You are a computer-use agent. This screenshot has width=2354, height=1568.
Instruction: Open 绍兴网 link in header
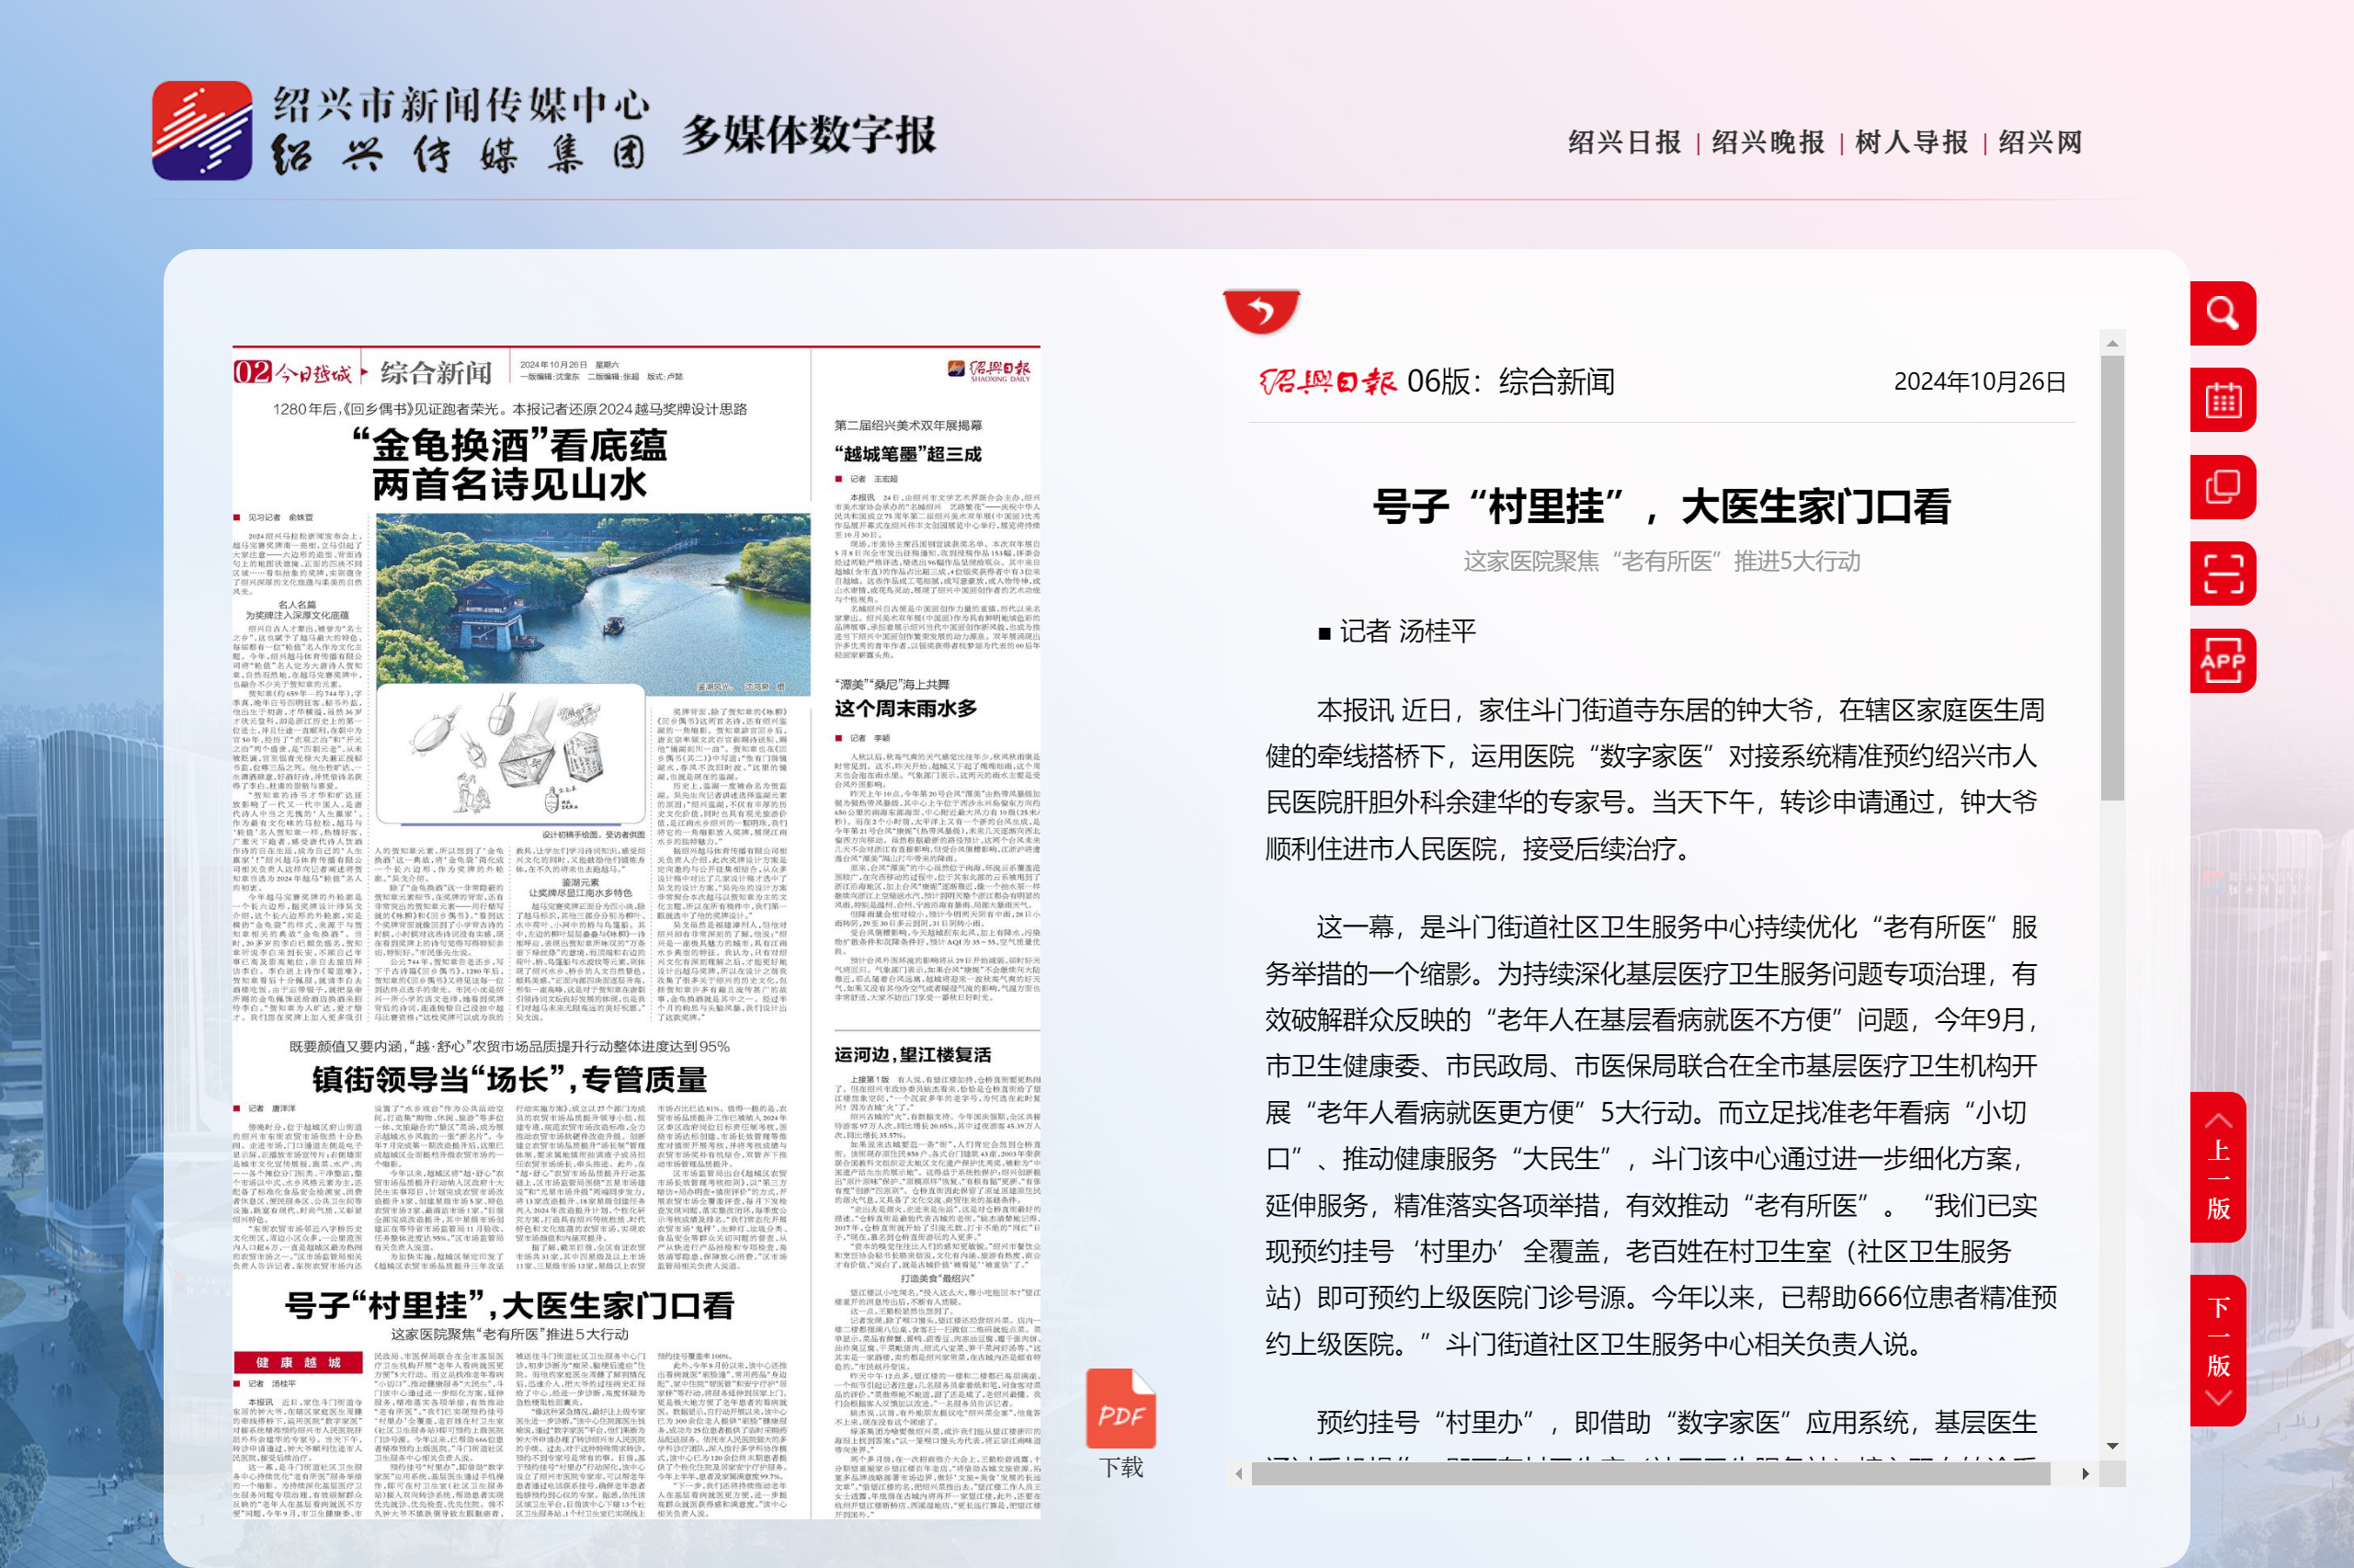pos(2040,143)
